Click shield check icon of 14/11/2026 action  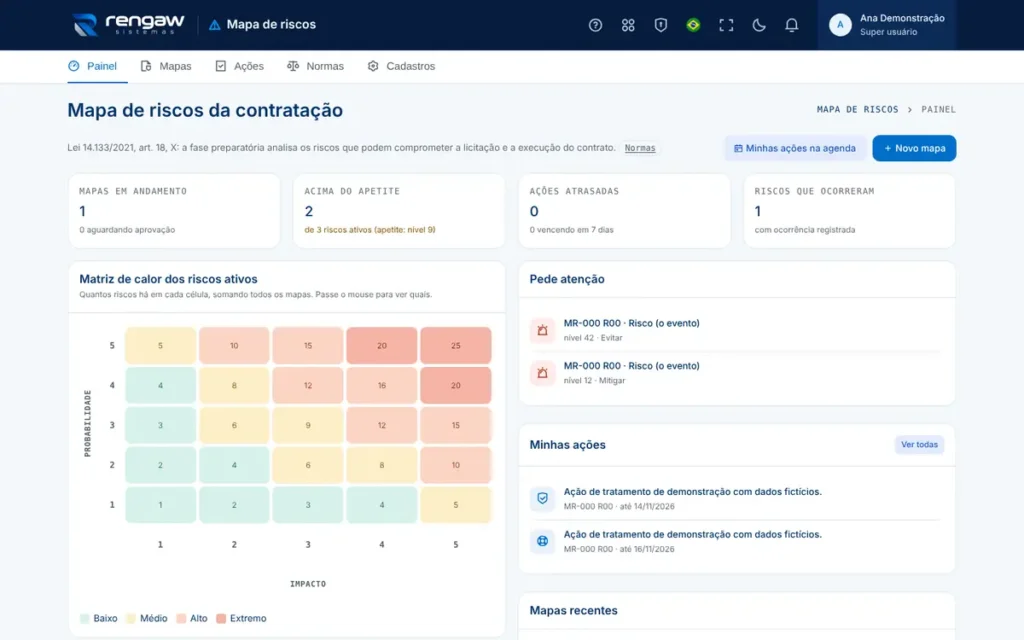[x=542, y=498]
